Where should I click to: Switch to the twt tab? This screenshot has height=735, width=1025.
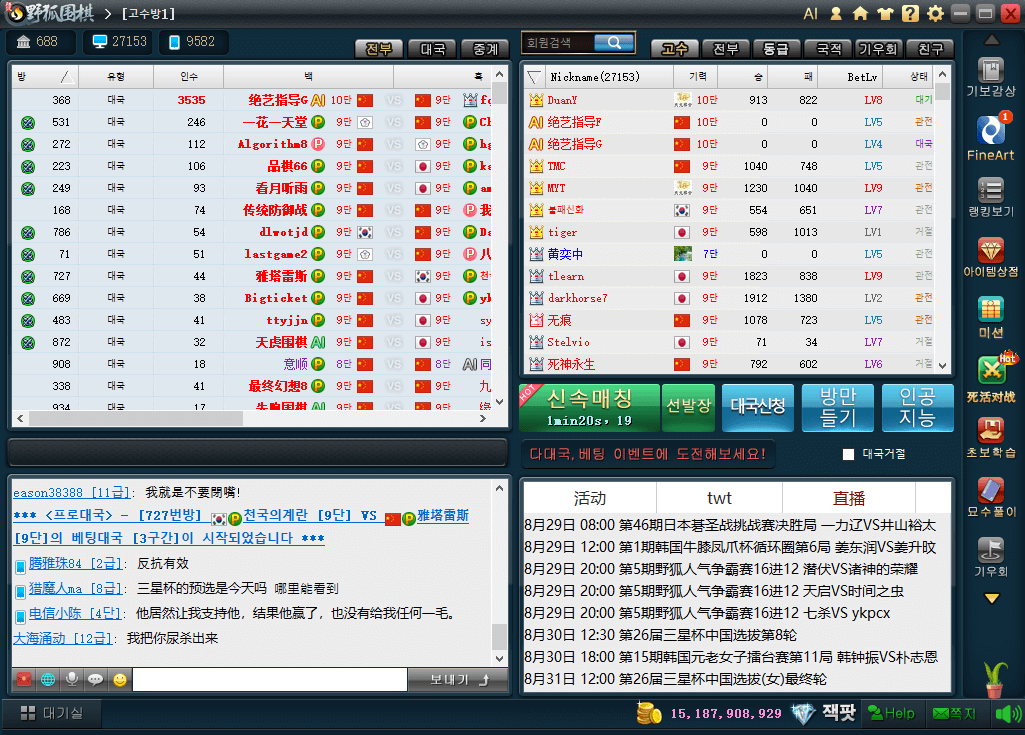tap(719, 499)
